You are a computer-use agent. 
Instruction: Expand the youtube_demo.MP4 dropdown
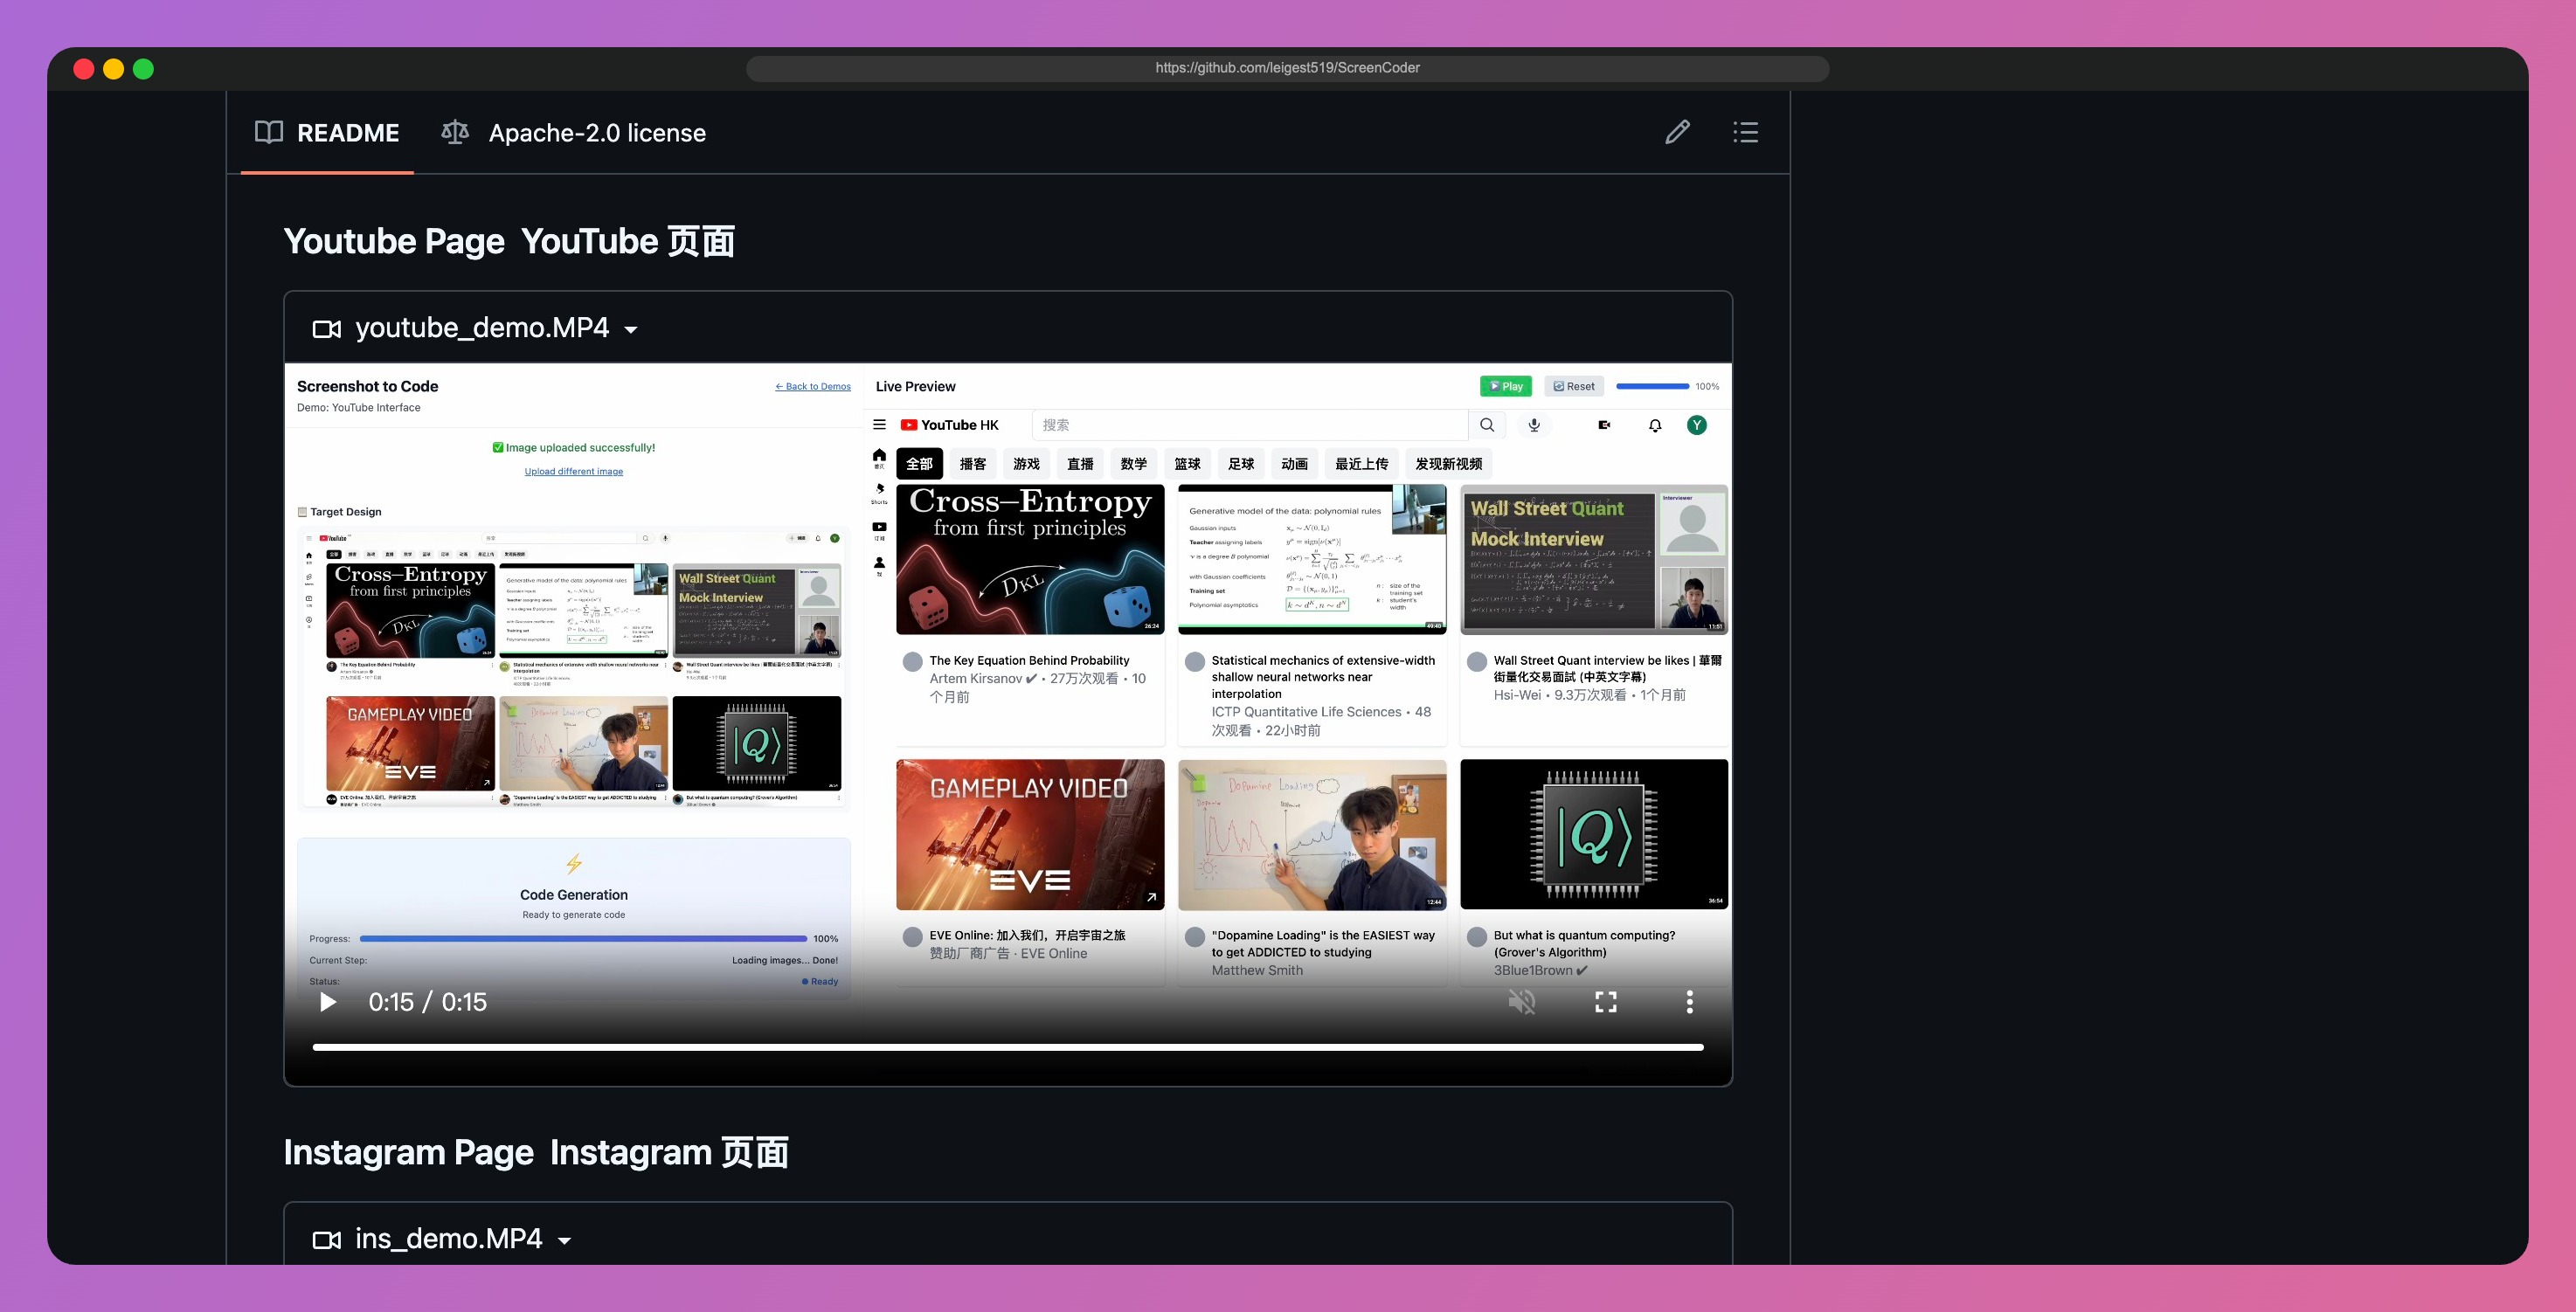[x=631, y=329]
